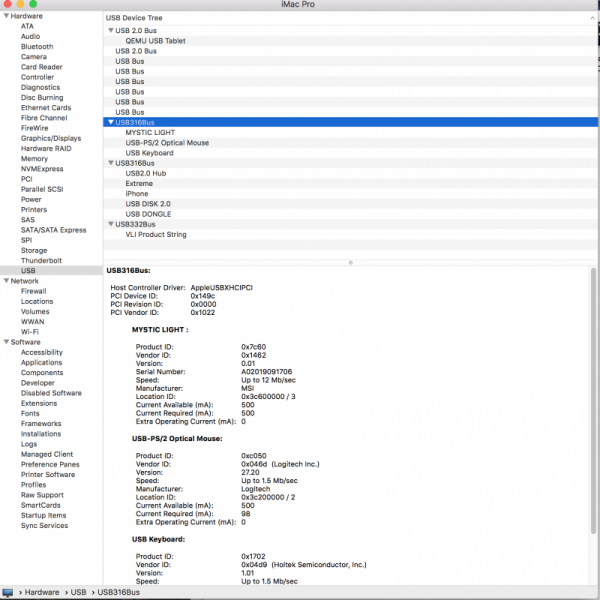Image resolution: width=600 pixels, height=600 pixels.
Task: Collapse the USB 2.0 Bus with QEMU tablet
Action: [x=111, y=30]
